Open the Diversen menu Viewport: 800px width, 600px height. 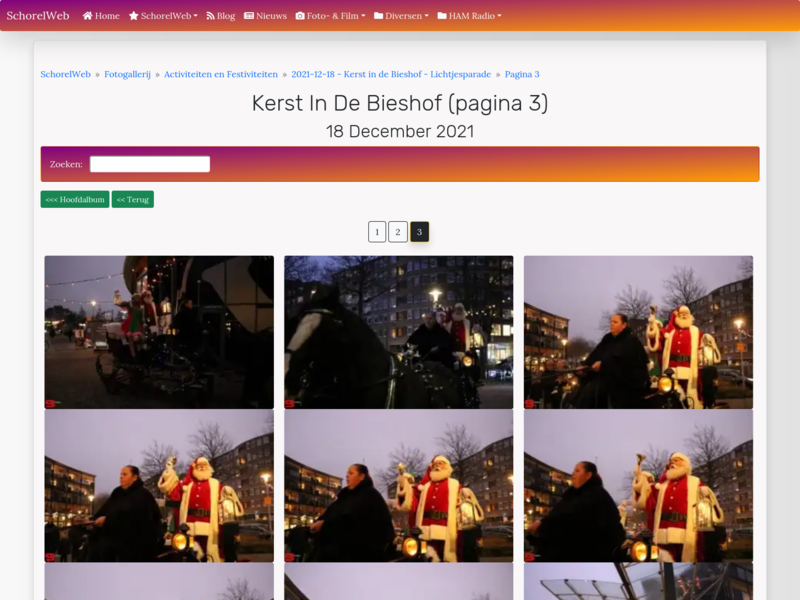click(x=402, y=16)
